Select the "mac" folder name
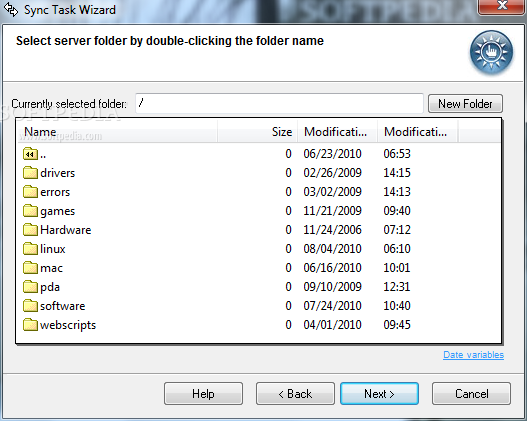527x421 pixels. pos(51,268)
